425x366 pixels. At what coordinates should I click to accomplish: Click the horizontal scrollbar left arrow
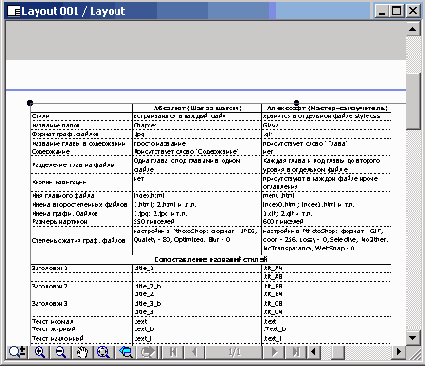313,351
